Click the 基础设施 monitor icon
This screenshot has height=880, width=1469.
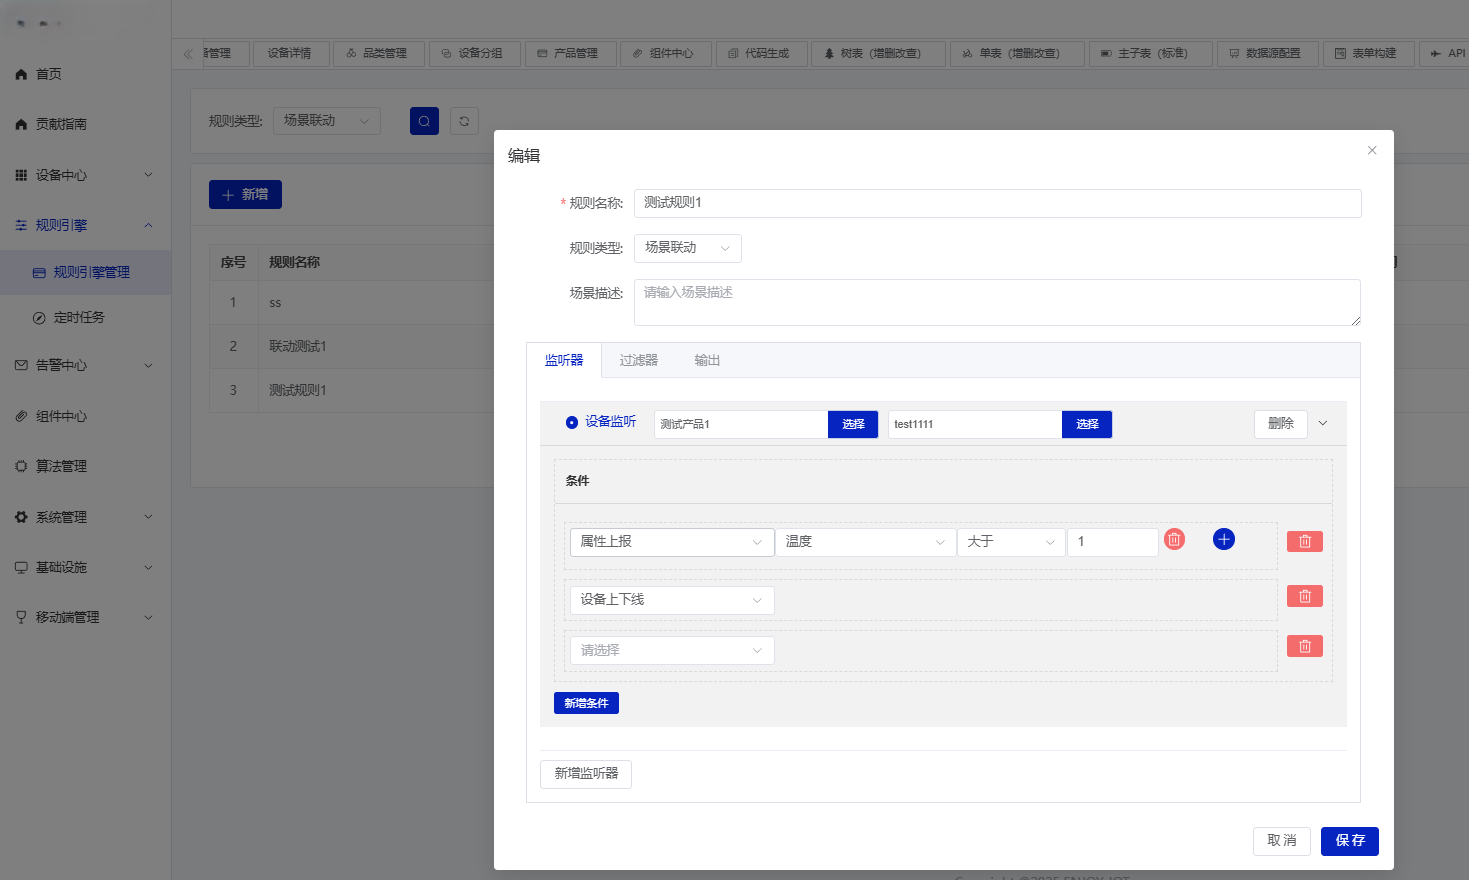pos(21,567)
